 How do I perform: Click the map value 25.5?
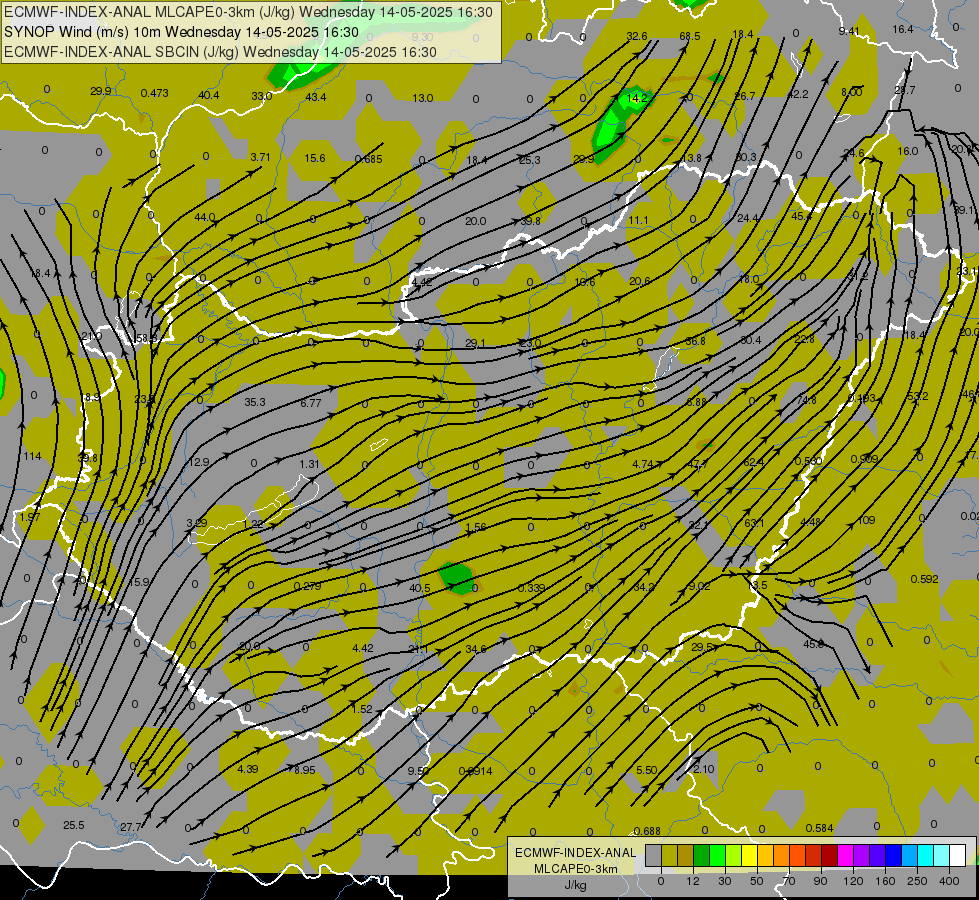[x=74, y=825]
